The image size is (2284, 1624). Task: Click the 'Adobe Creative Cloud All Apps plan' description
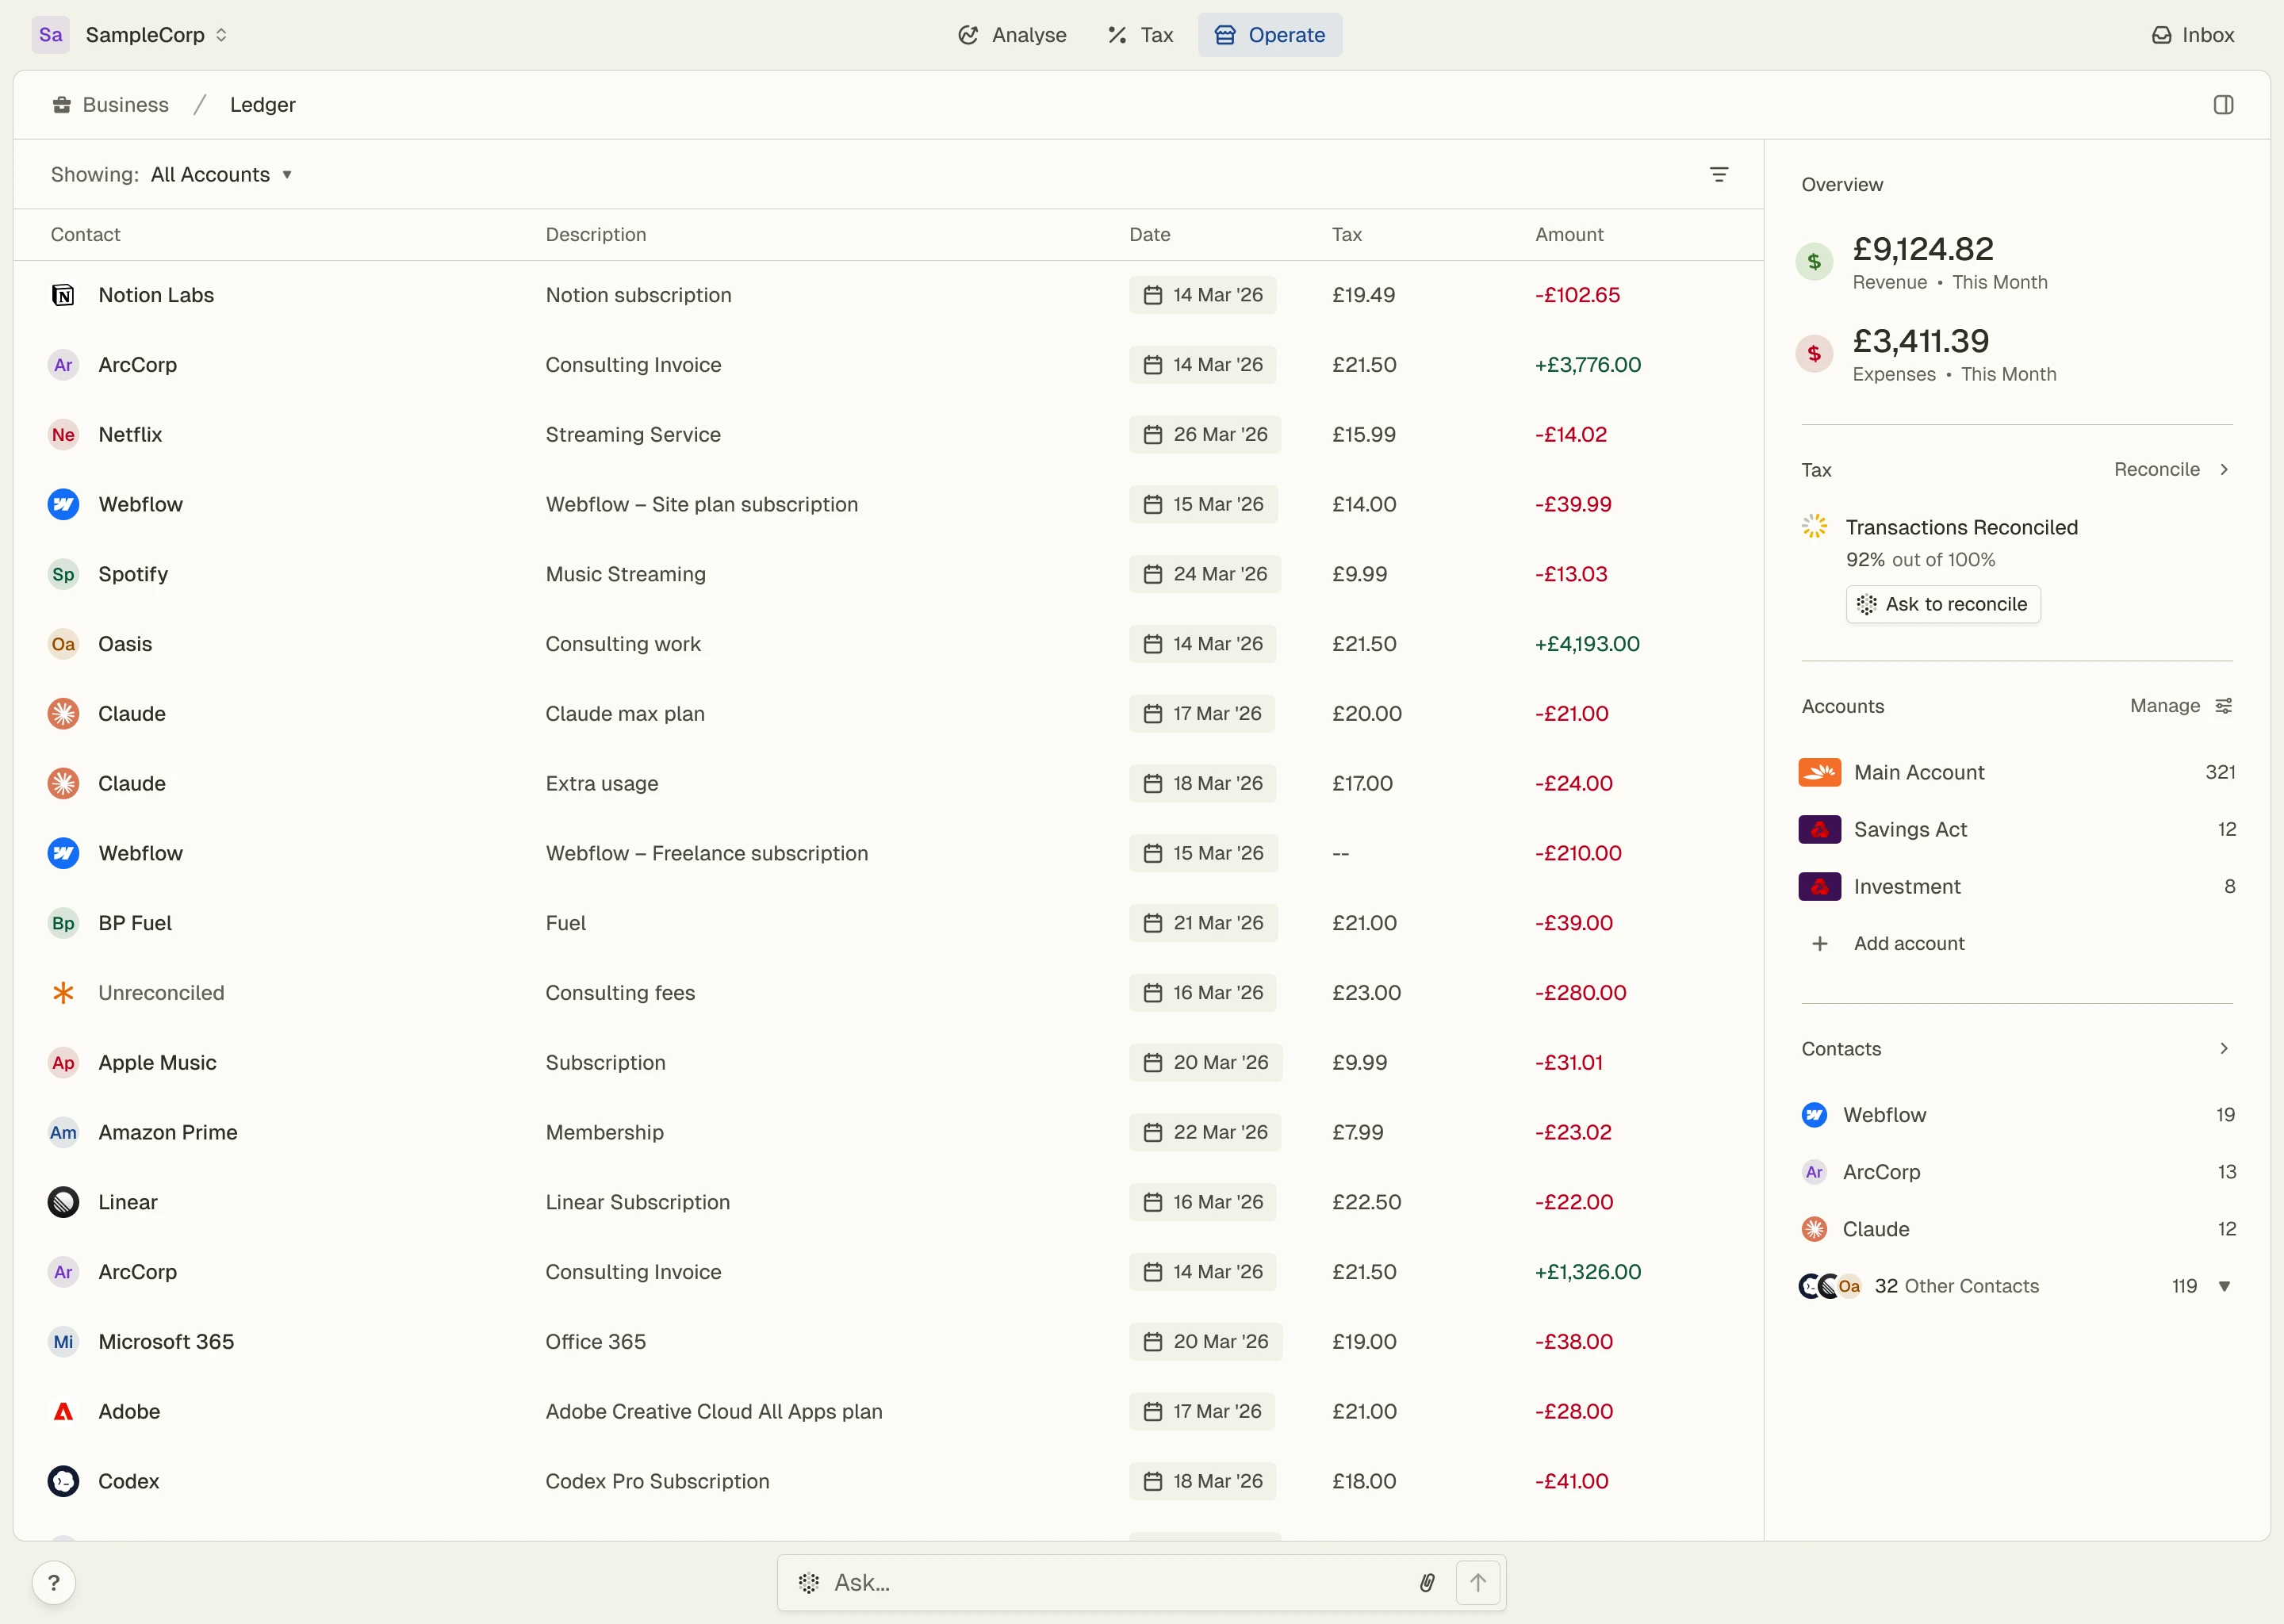pos(714,1412)
